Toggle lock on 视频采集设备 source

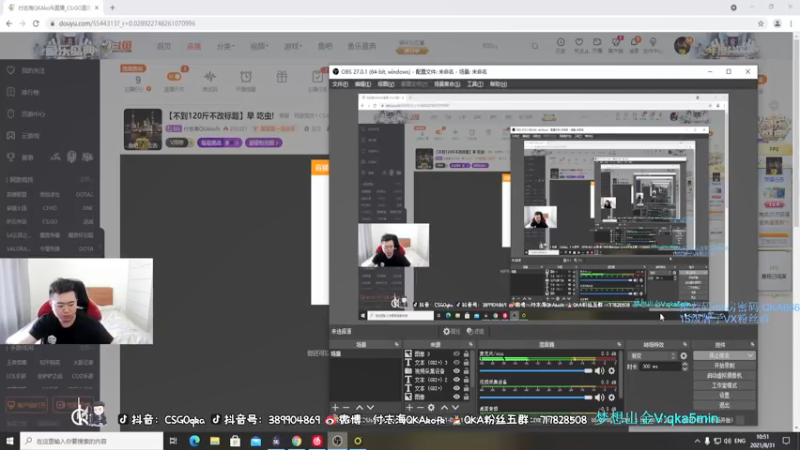tap(466, 371)
